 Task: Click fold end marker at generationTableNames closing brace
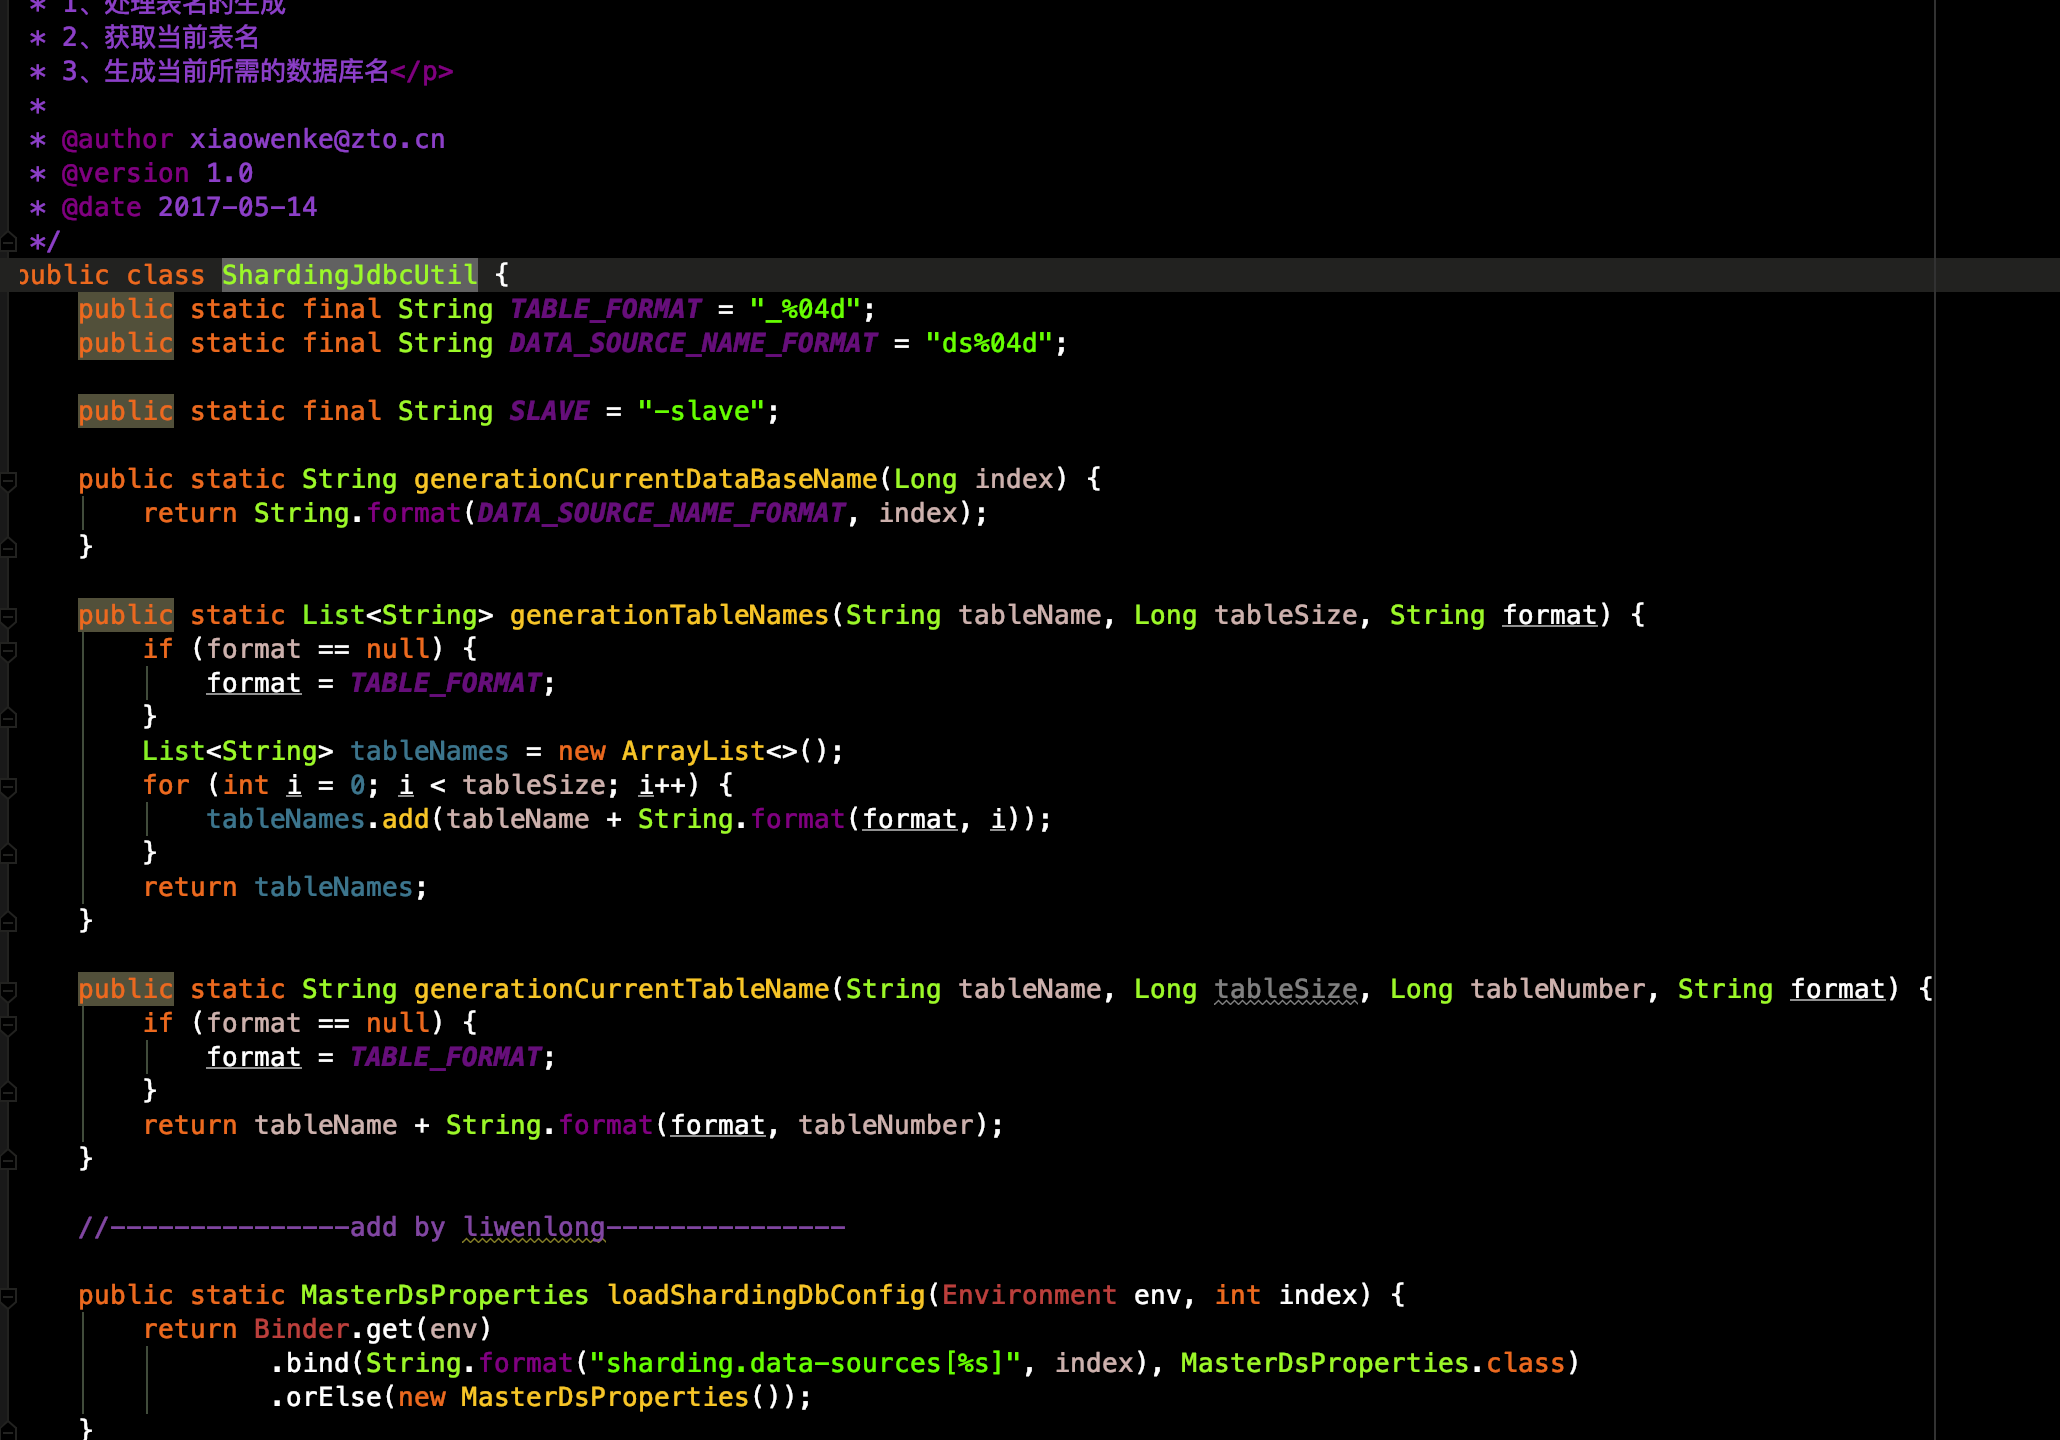point(8,922)
